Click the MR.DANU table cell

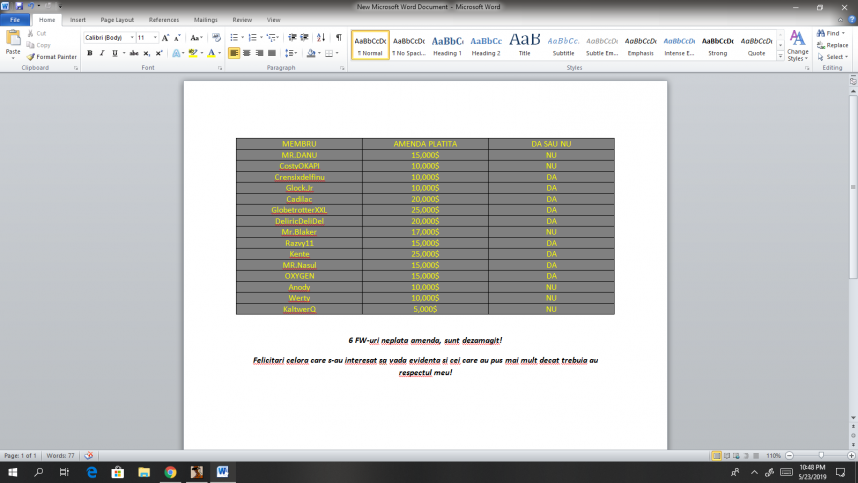click(299, 156)
